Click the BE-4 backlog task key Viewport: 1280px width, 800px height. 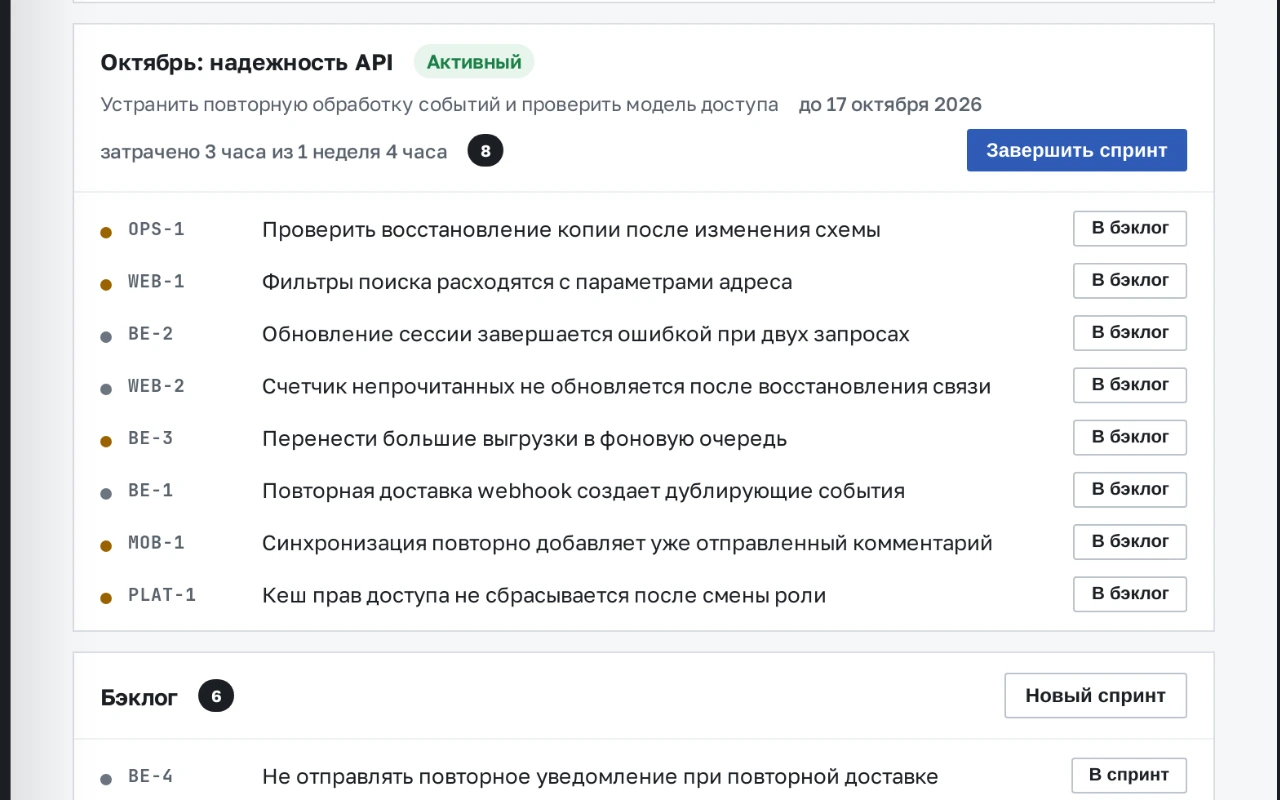coord(151,776)
